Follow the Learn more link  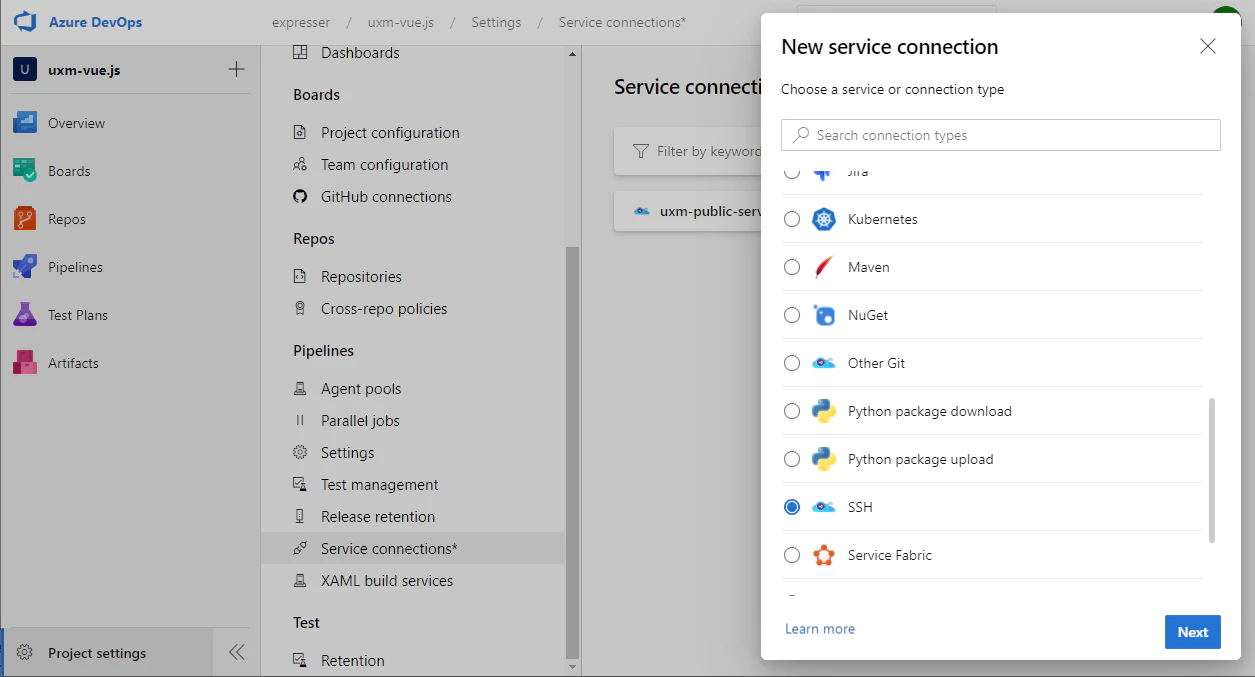[820, 629]
